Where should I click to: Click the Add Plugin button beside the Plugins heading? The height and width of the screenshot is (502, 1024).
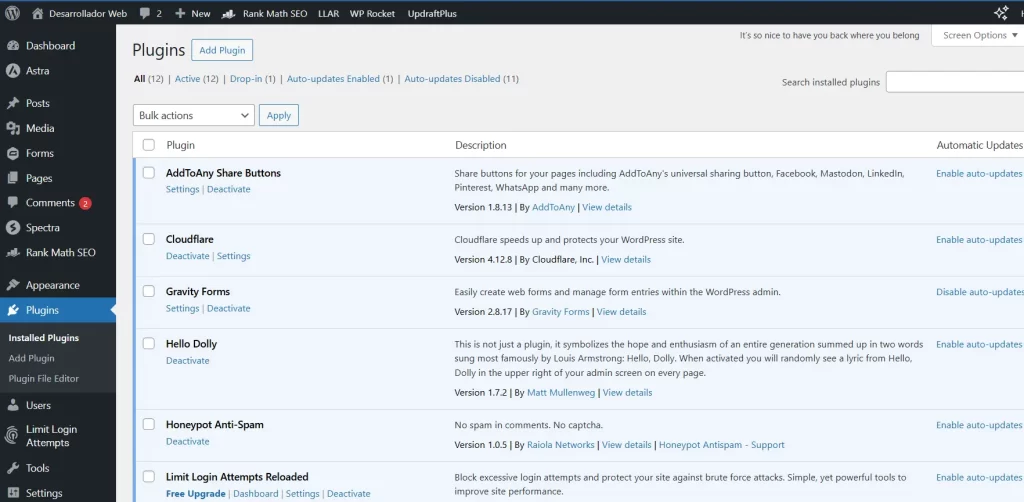pyautogui.click(x=222, y=50)
